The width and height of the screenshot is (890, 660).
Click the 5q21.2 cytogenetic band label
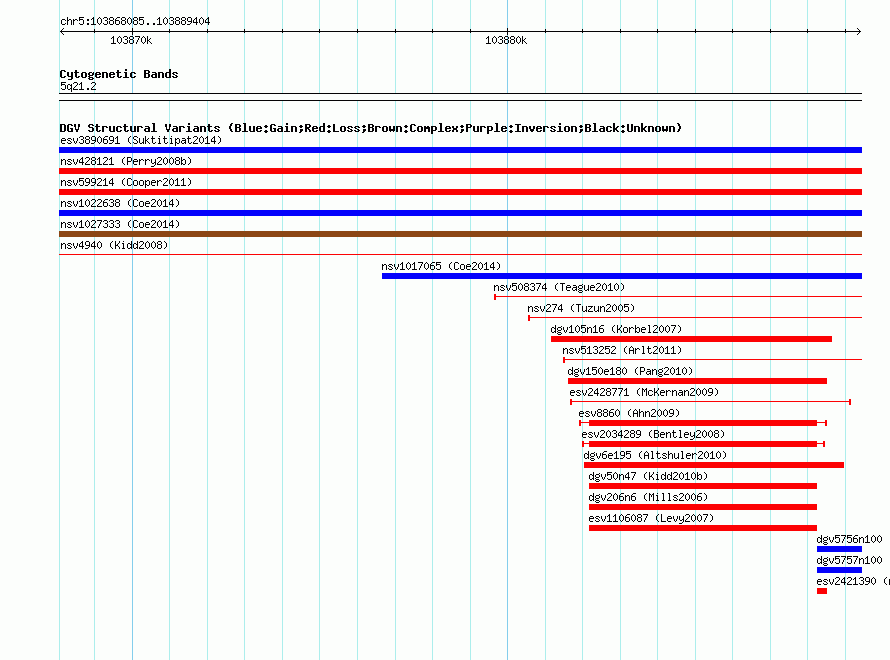coord(78,86)
